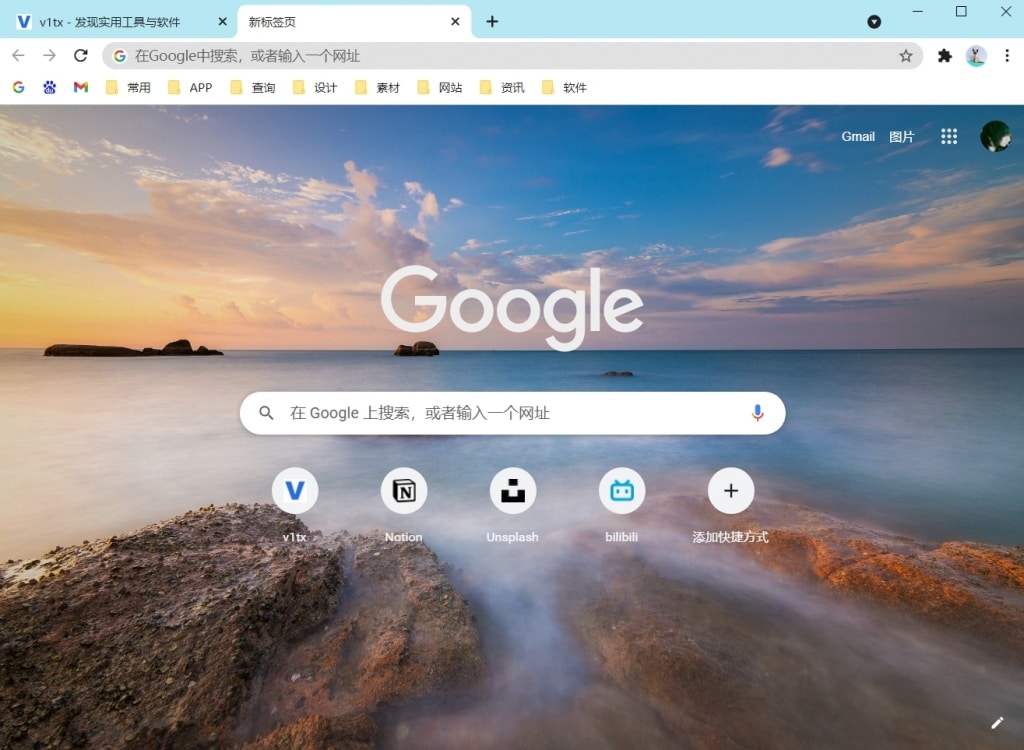
Task: Reload the current page
Action: 80,56
